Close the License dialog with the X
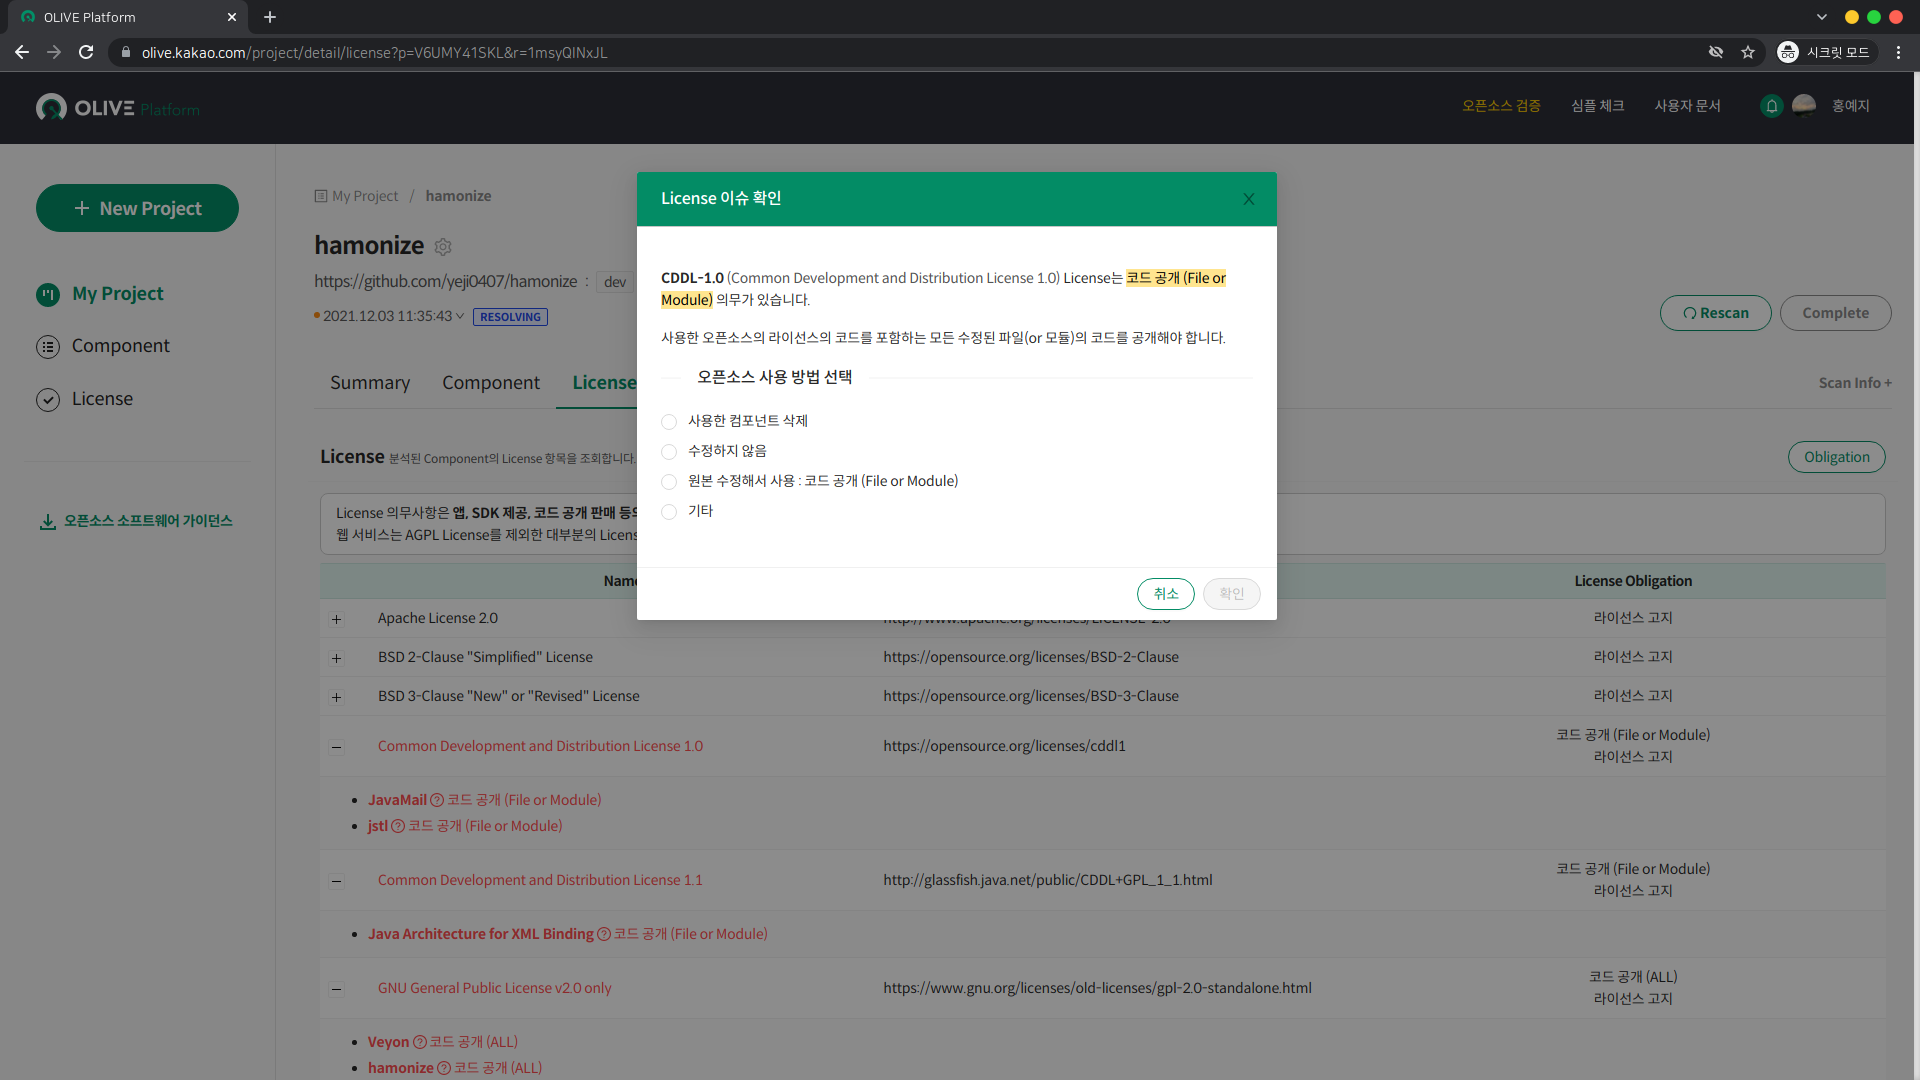The width and height of the screenshot is (1920, 1080). click(x=1248, y=199)
